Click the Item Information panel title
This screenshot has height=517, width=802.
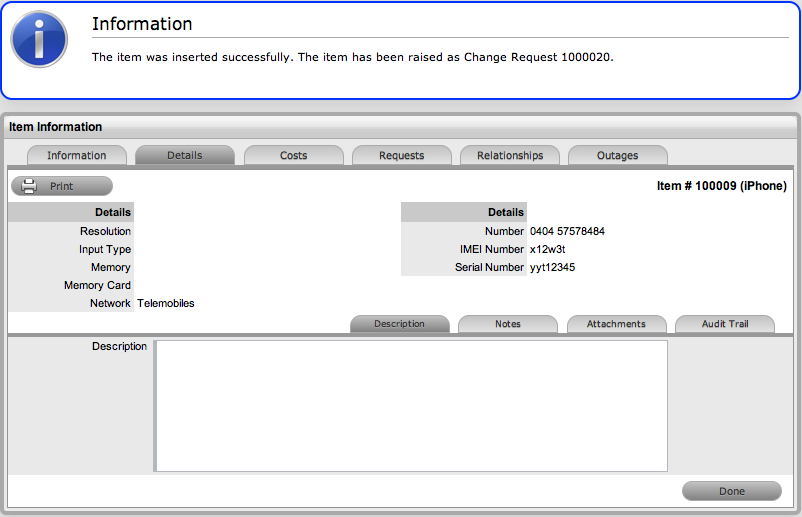[x=55, y=127]
